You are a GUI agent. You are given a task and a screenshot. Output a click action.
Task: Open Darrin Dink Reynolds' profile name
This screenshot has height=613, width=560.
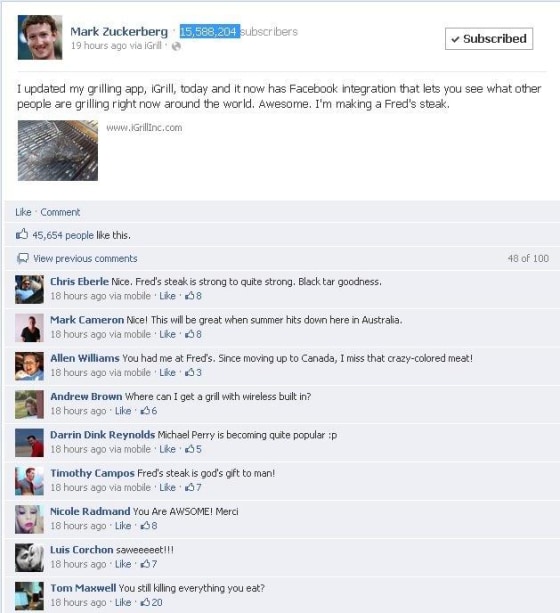click(102, 435)
